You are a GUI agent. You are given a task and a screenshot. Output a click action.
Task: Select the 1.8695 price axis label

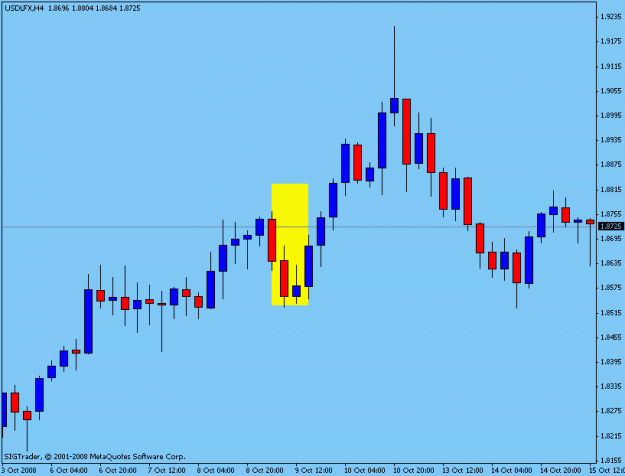pos(611,239)
